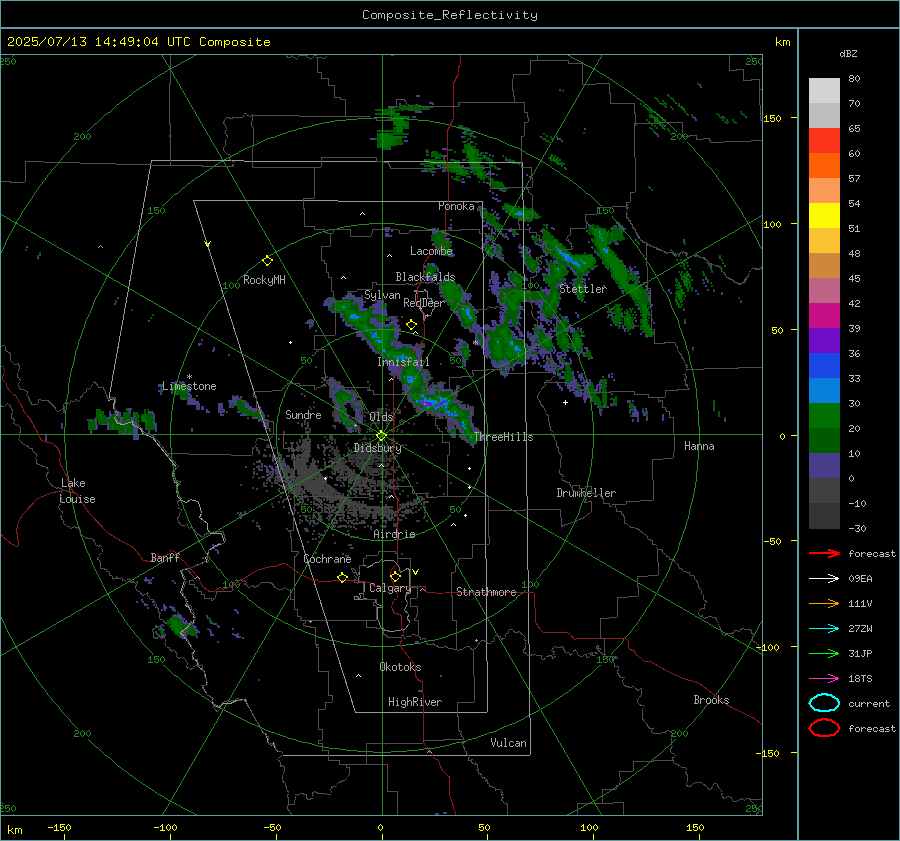
Task: Click the yellow diamond marker above Calgary
Action: pos(395,576)
